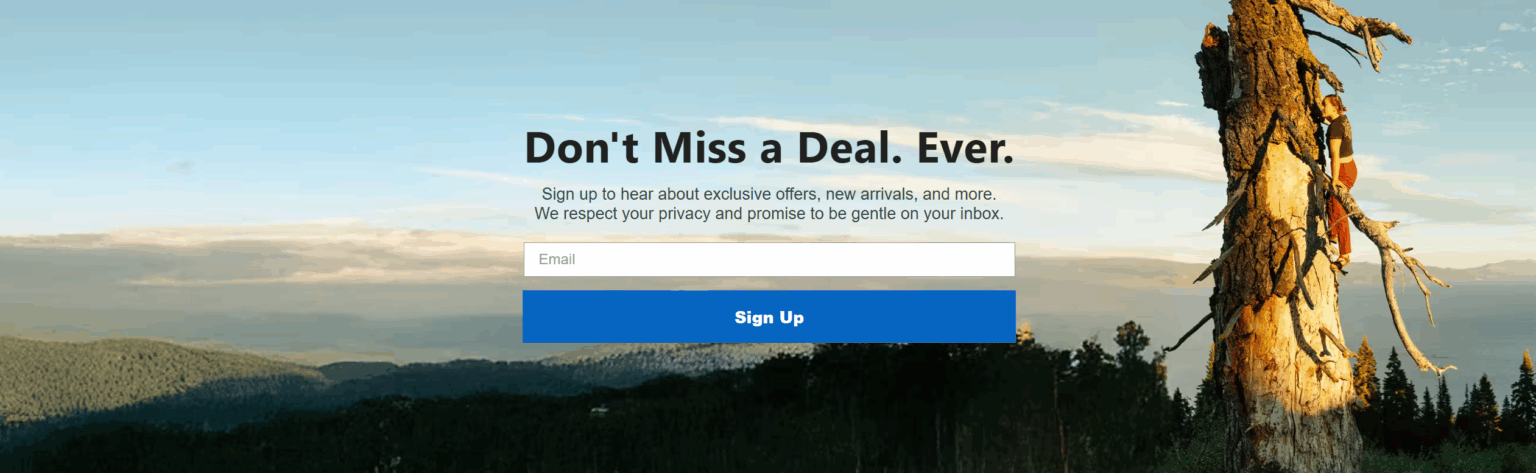Screen dimensions: 1536x473
Task: Click the word "Don't" in the headline
Action: pos(579,148)
